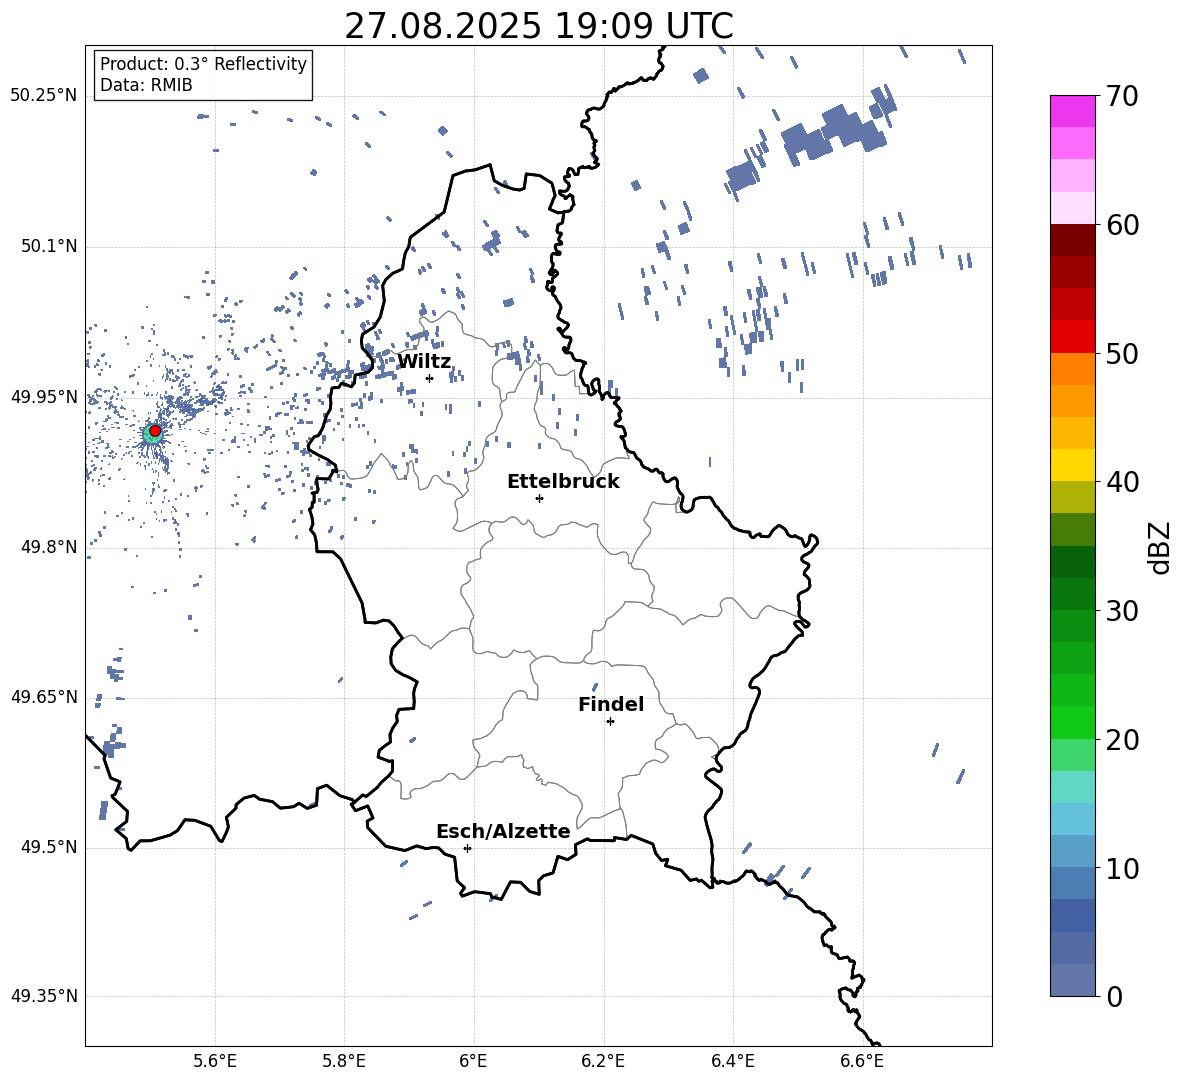The image size is (1184, 1081).
Task: Click the Esch/Alzette station cross marker
Action: (x=467, y=848)
